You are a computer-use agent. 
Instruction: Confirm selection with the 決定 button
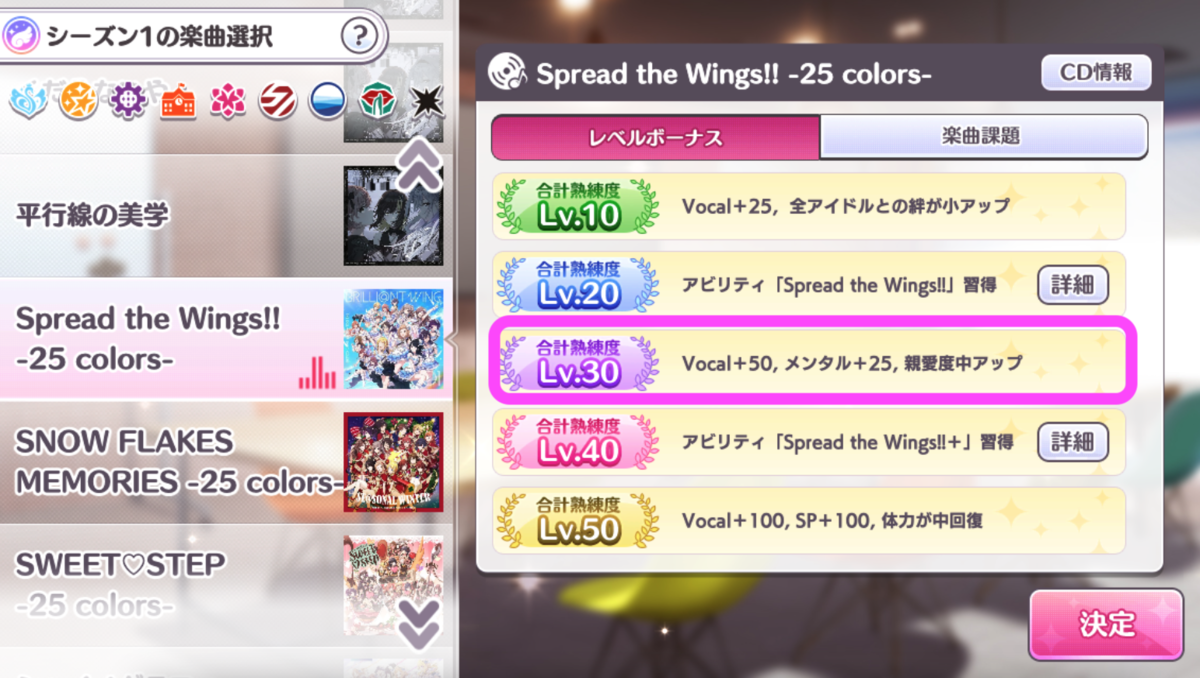1107,624
